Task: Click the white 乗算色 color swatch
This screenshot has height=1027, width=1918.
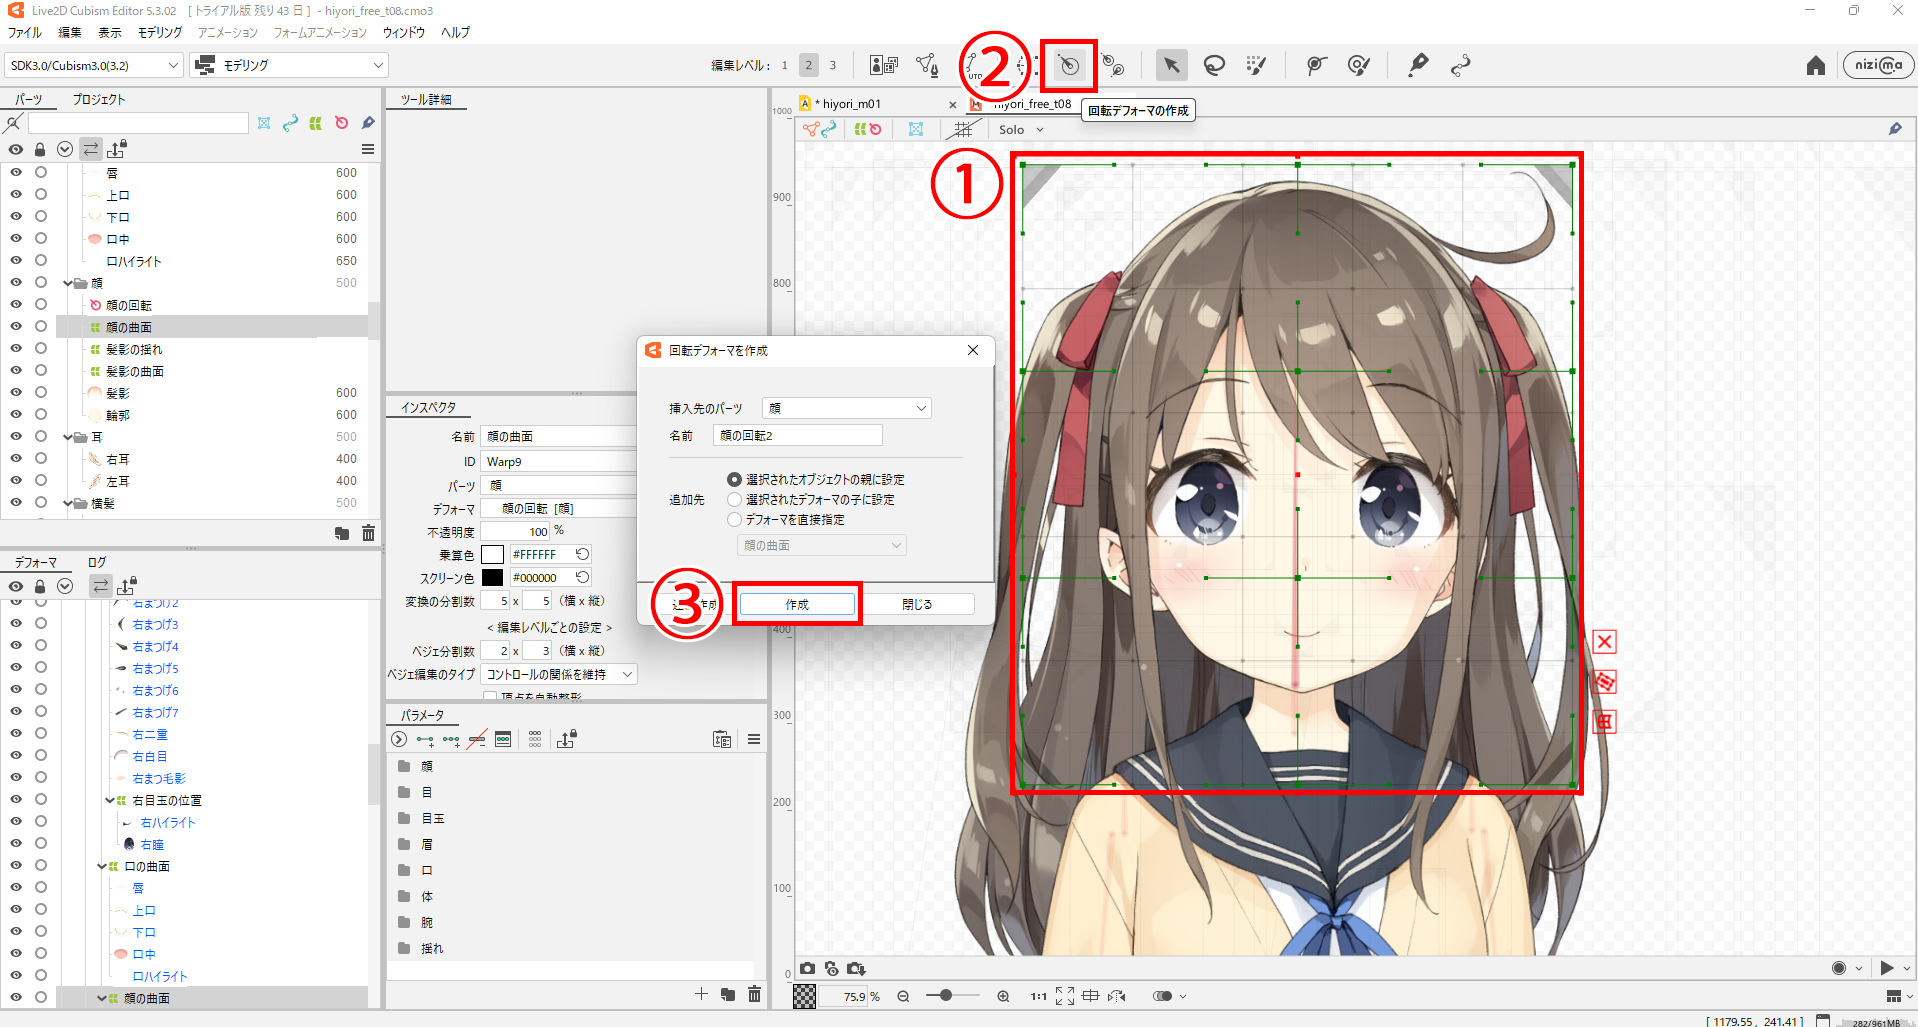Action: click(x=492, y=555)
